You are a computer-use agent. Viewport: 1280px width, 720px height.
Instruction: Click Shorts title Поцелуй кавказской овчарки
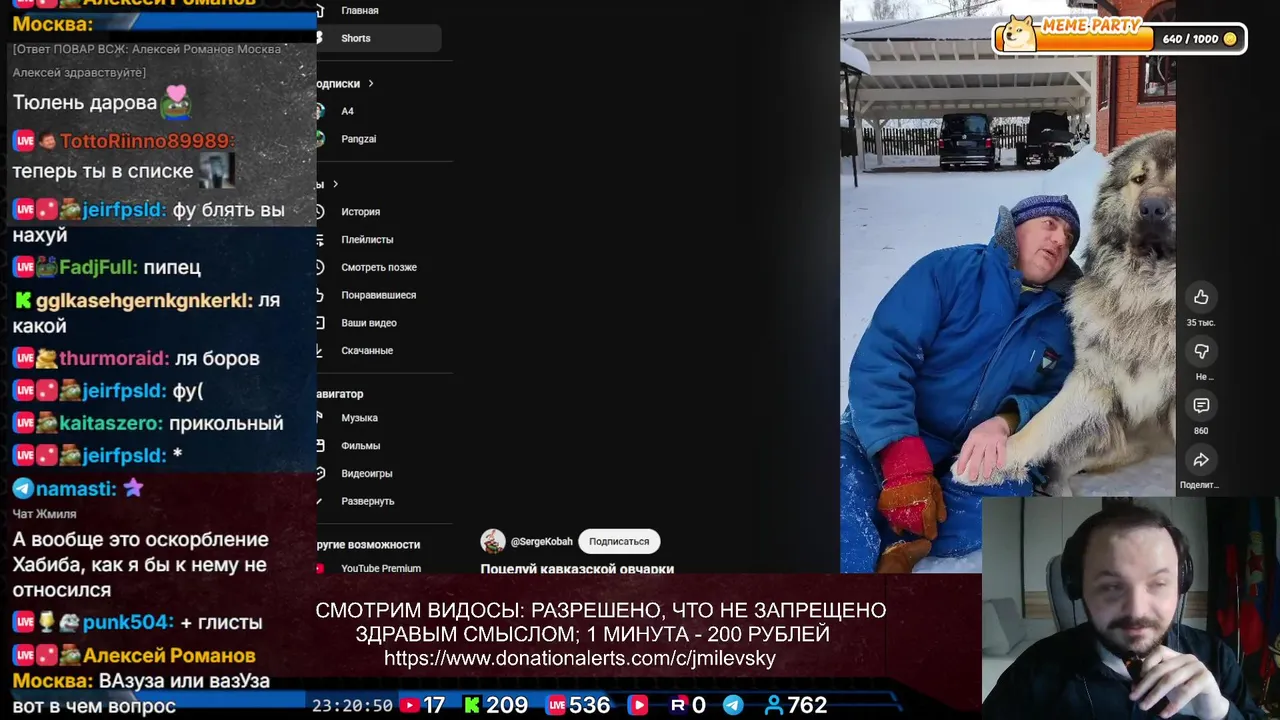tap(577, 568)
